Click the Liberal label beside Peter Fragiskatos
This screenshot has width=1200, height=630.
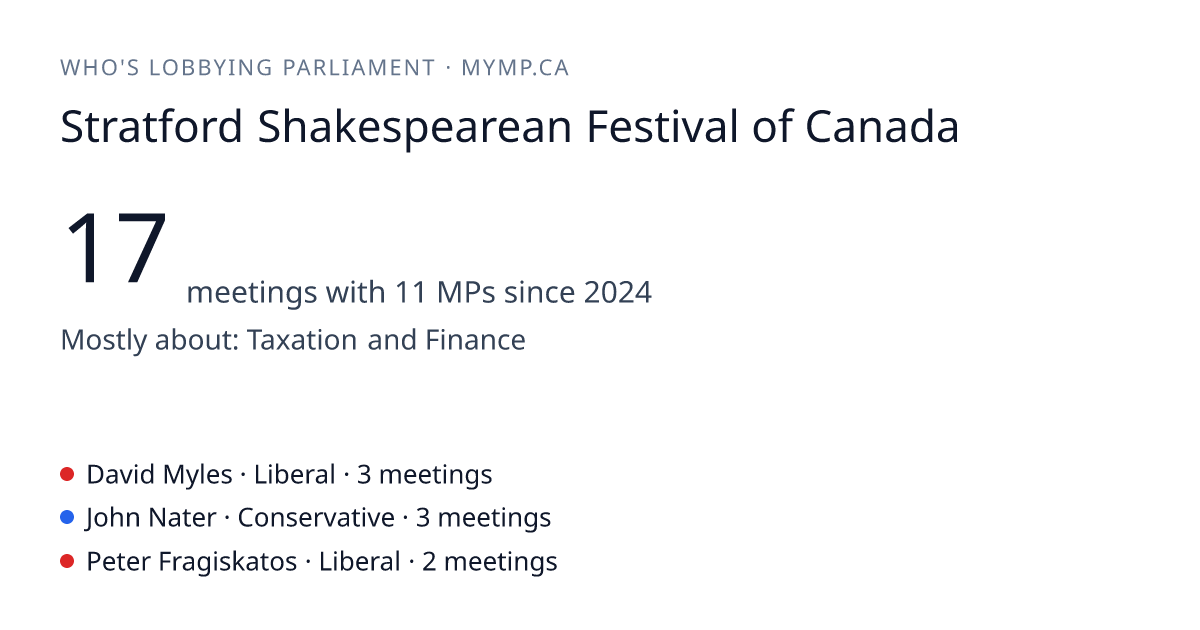tap(360, 562)
